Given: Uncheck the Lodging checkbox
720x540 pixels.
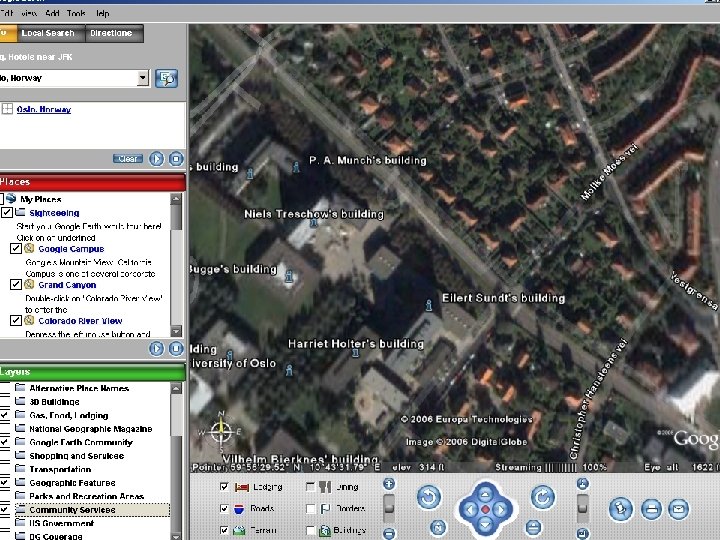Looking at the screenshot, I should click(224, 486).
